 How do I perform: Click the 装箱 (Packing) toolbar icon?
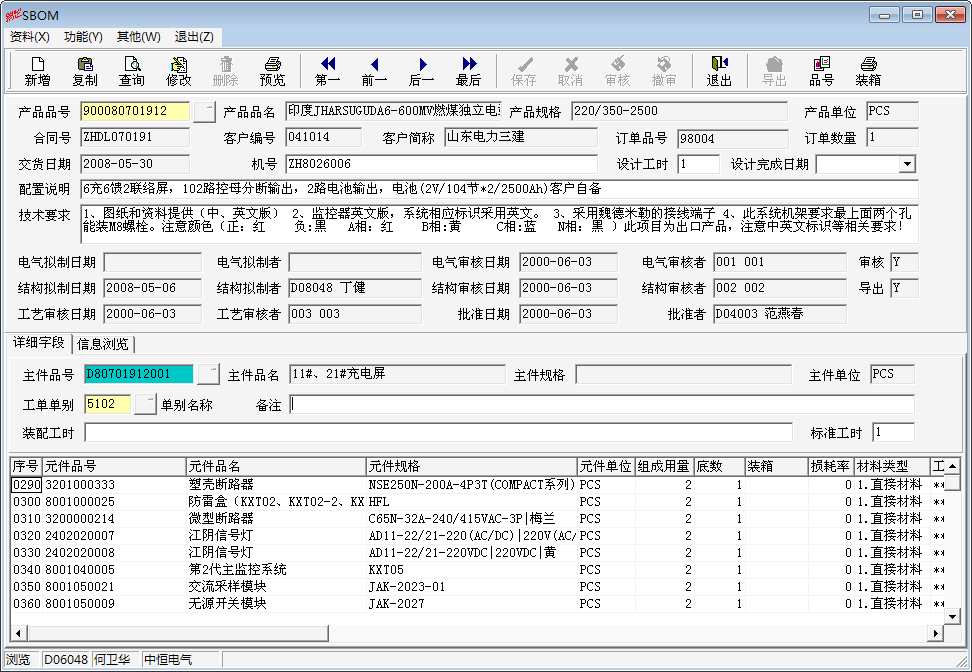coord(868,71)
